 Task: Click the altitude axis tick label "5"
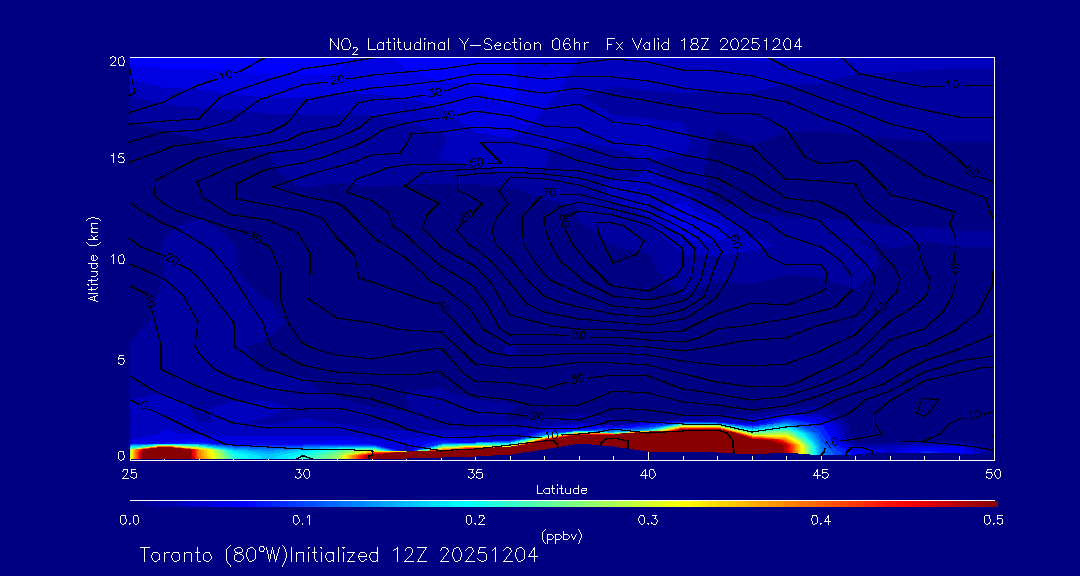click(121, 360)
